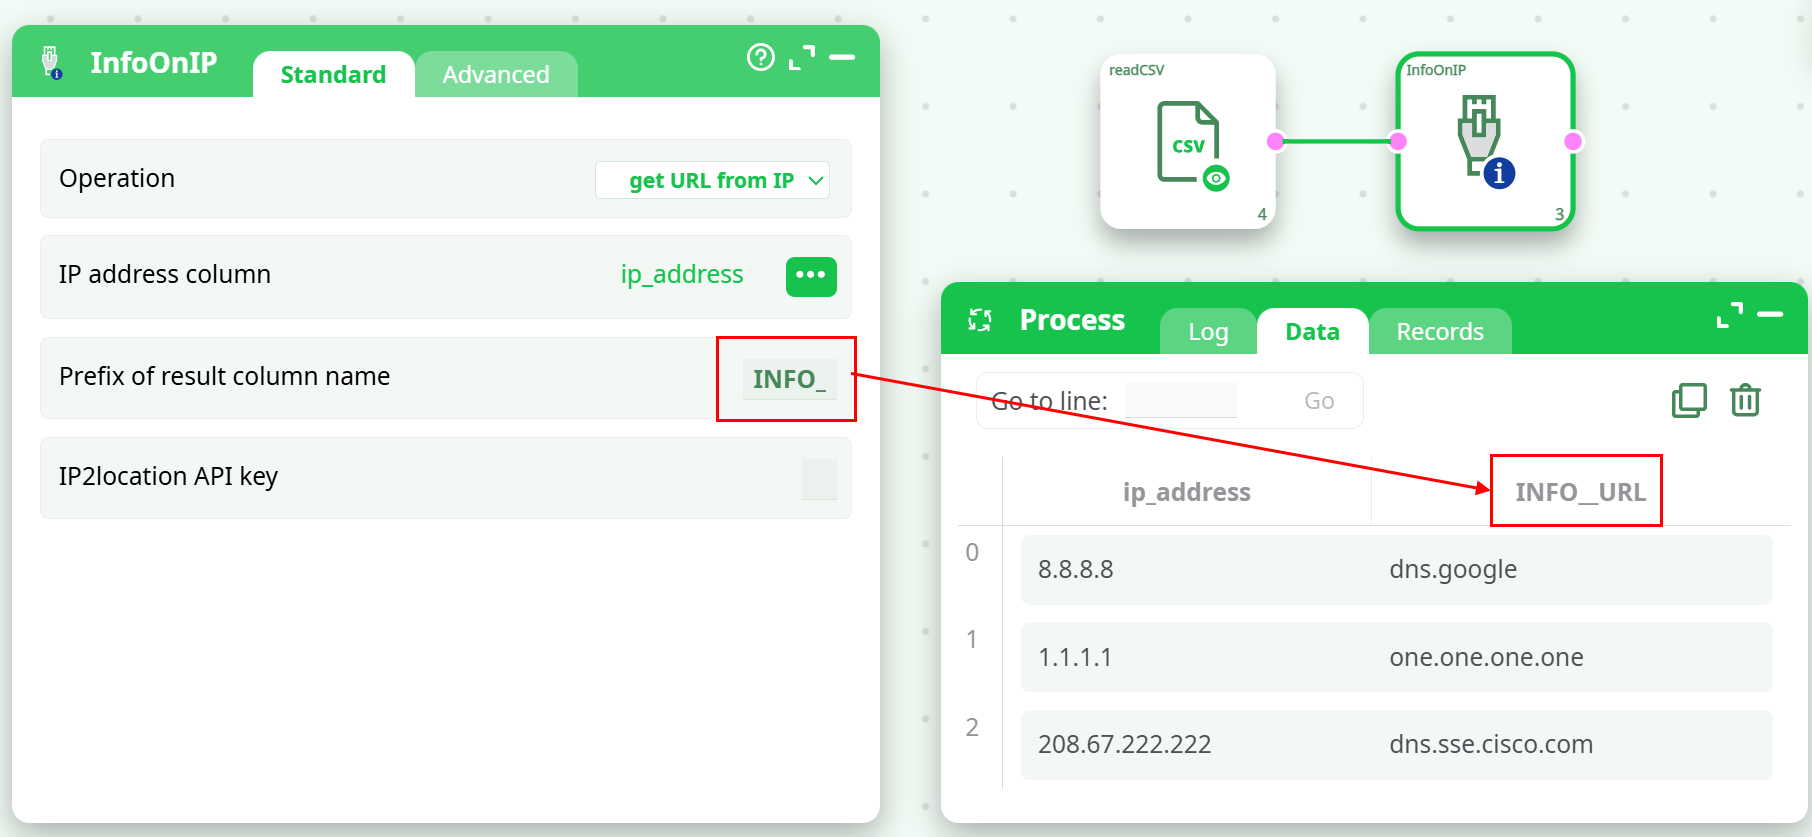
Task: Expand the InfoOnIP panel to fullscreen
Action: (x=801, y=58)
